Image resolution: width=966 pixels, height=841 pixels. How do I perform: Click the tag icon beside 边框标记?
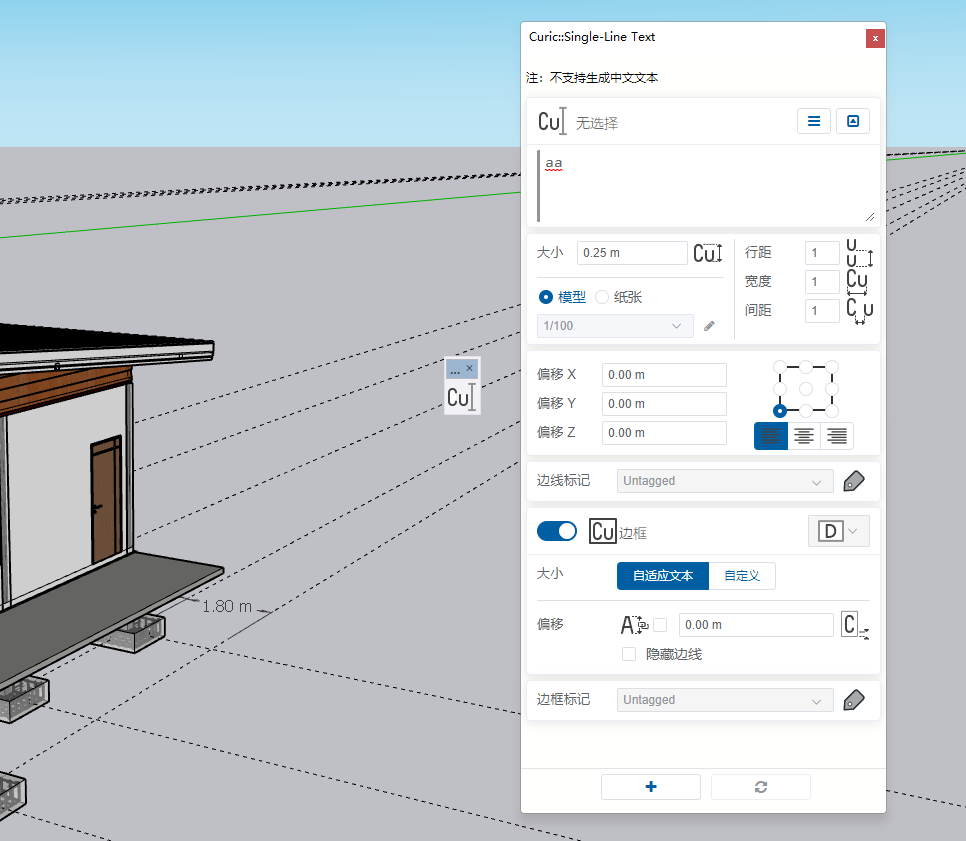[x=853, y=700]
